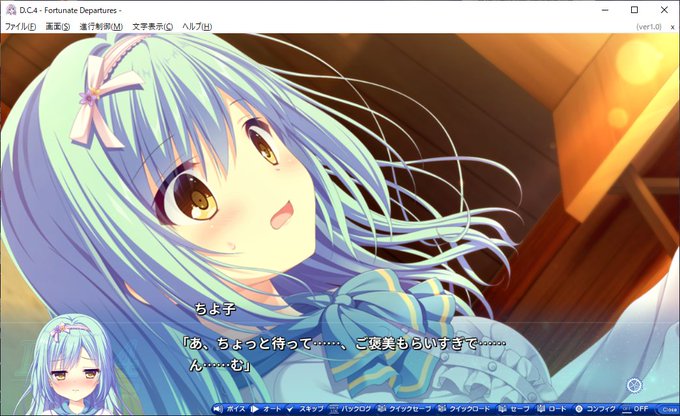Screen dimensions: 680x416
Task: Open the バックログ backlog
Action: 350,409
